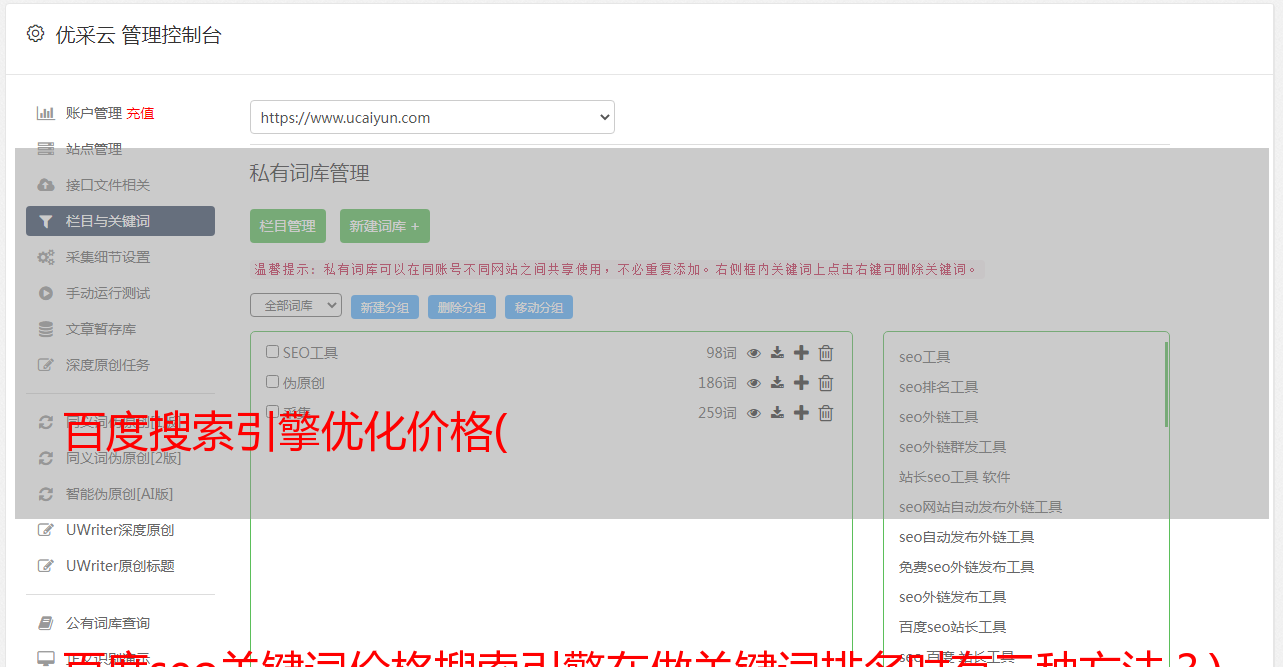Viewport: 1283px width, 667px height.
Task: Select keyword seo自动发布外链工具 in the right list
Action: (x=967, y=537)
